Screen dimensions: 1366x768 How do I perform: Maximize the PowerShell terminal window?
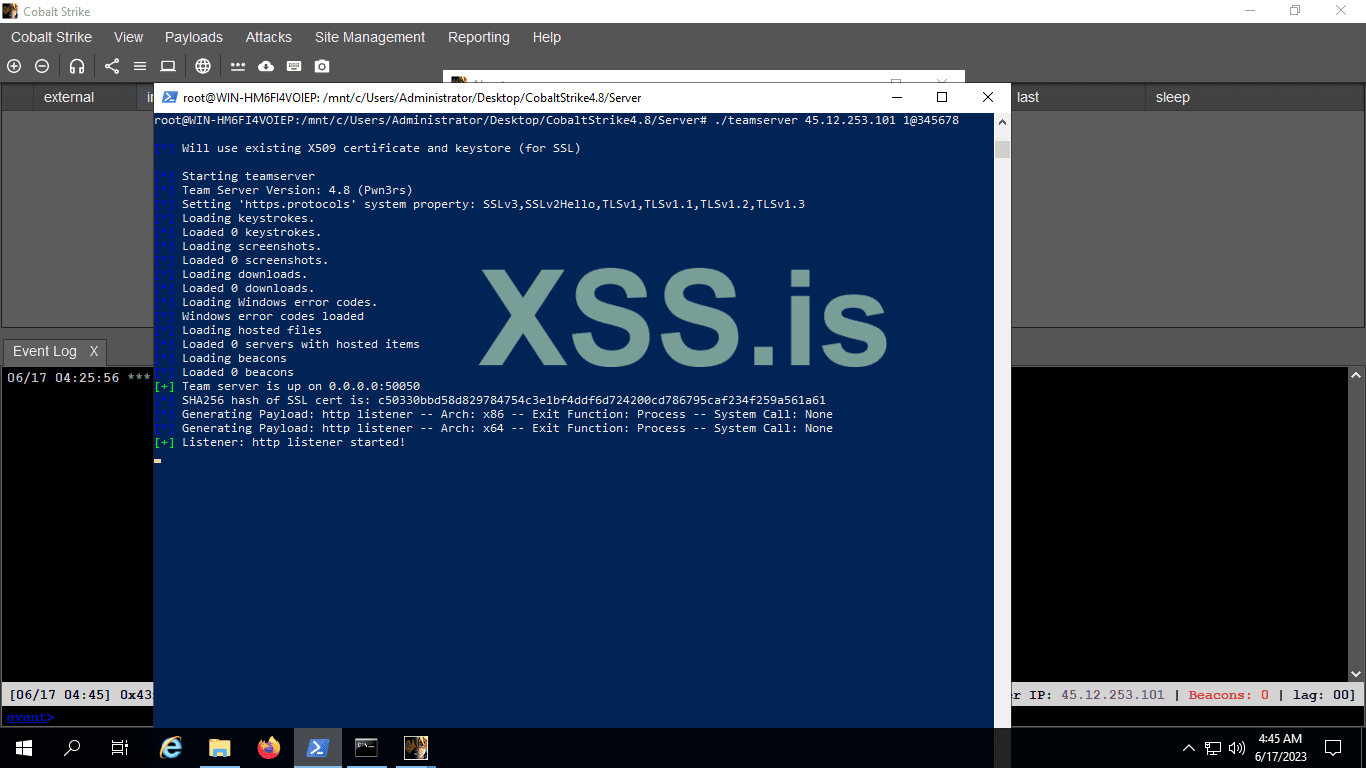point(942,97)
